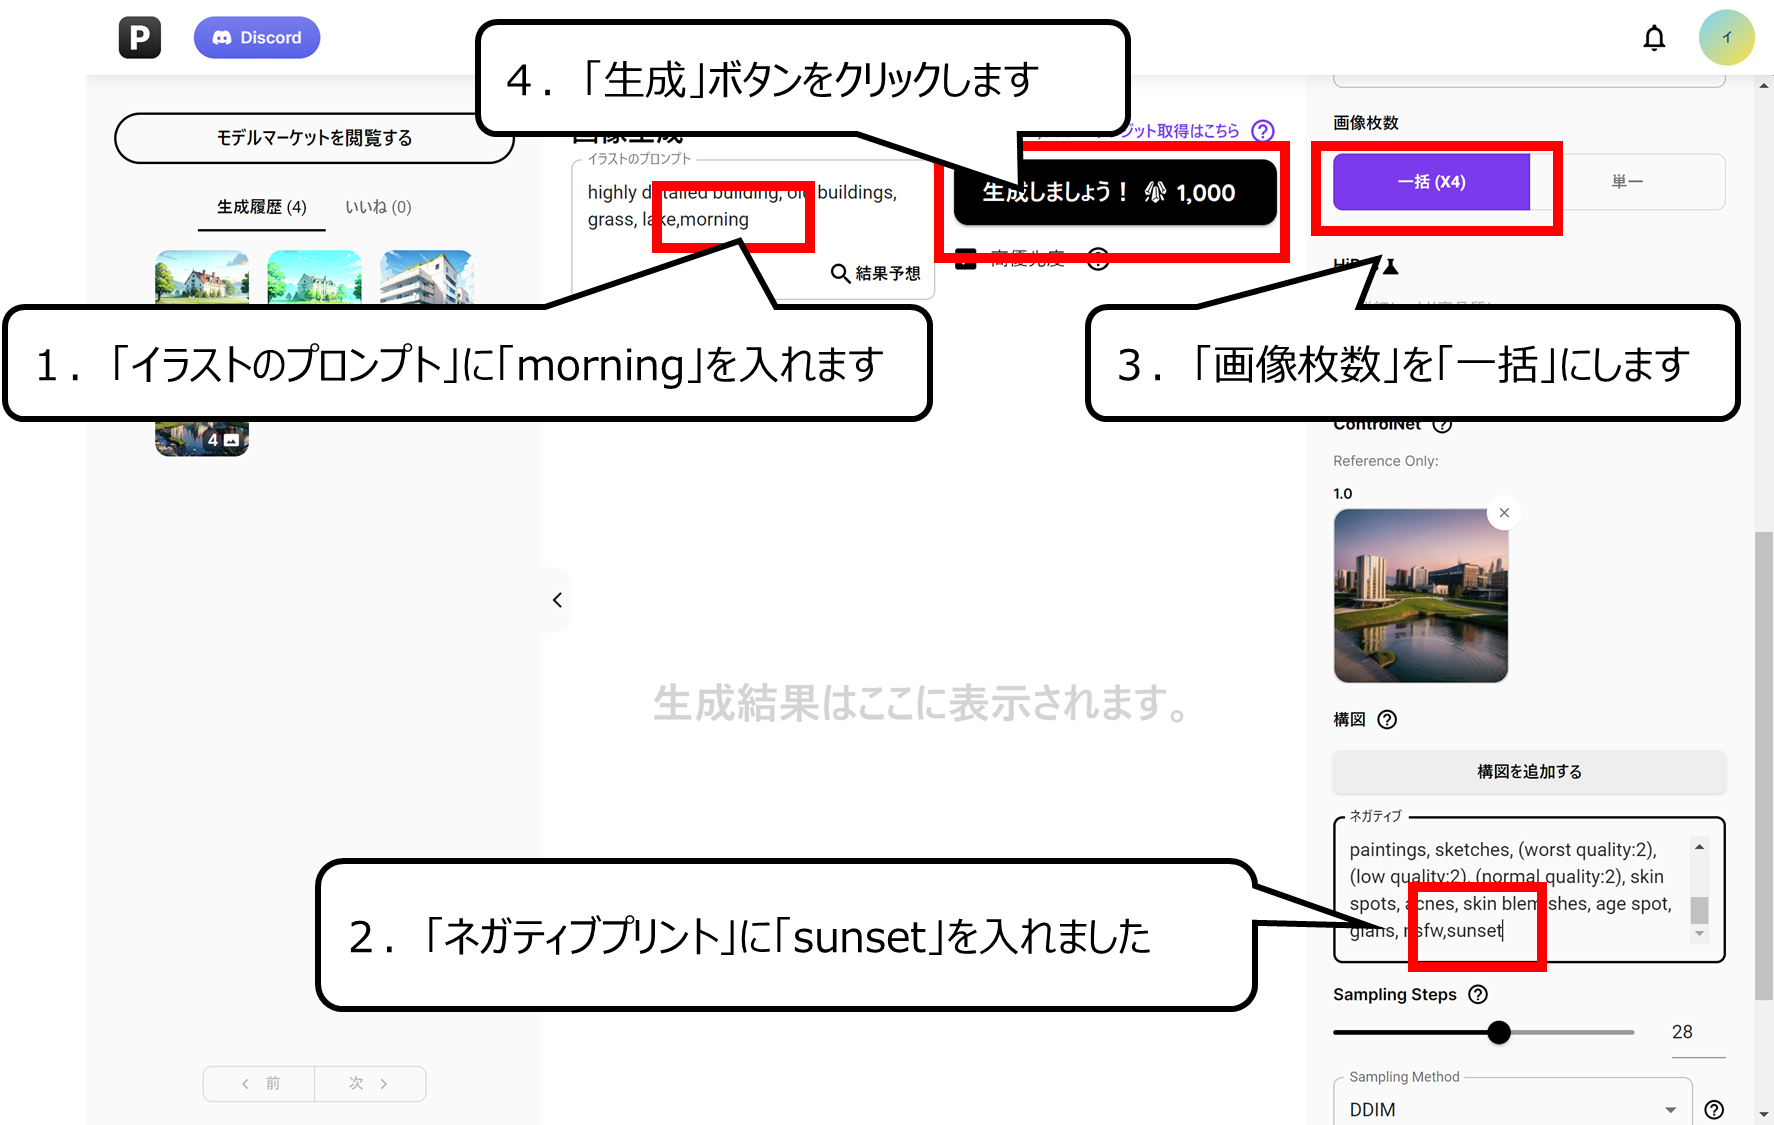1774x1125 pixels.
Task: Switch to いいね (0) tab
Action: pos(378,207)
